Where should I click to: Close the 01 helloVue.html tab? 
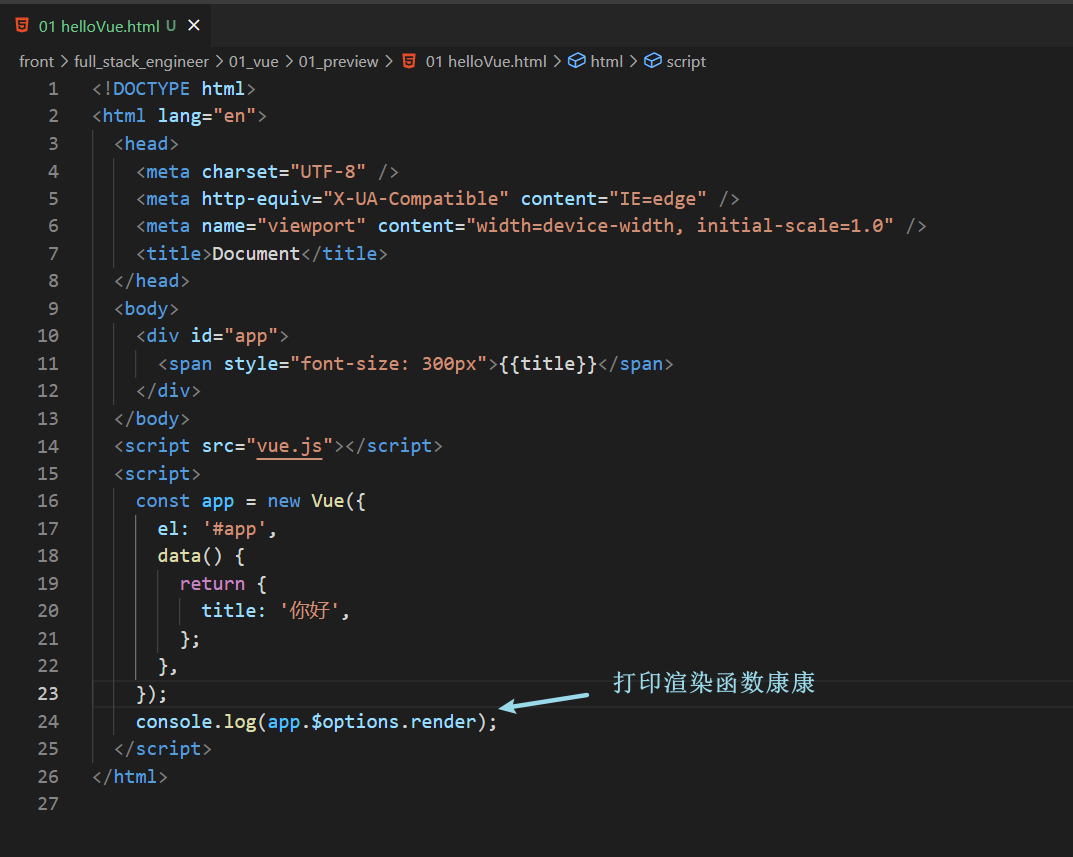(194, 25)
